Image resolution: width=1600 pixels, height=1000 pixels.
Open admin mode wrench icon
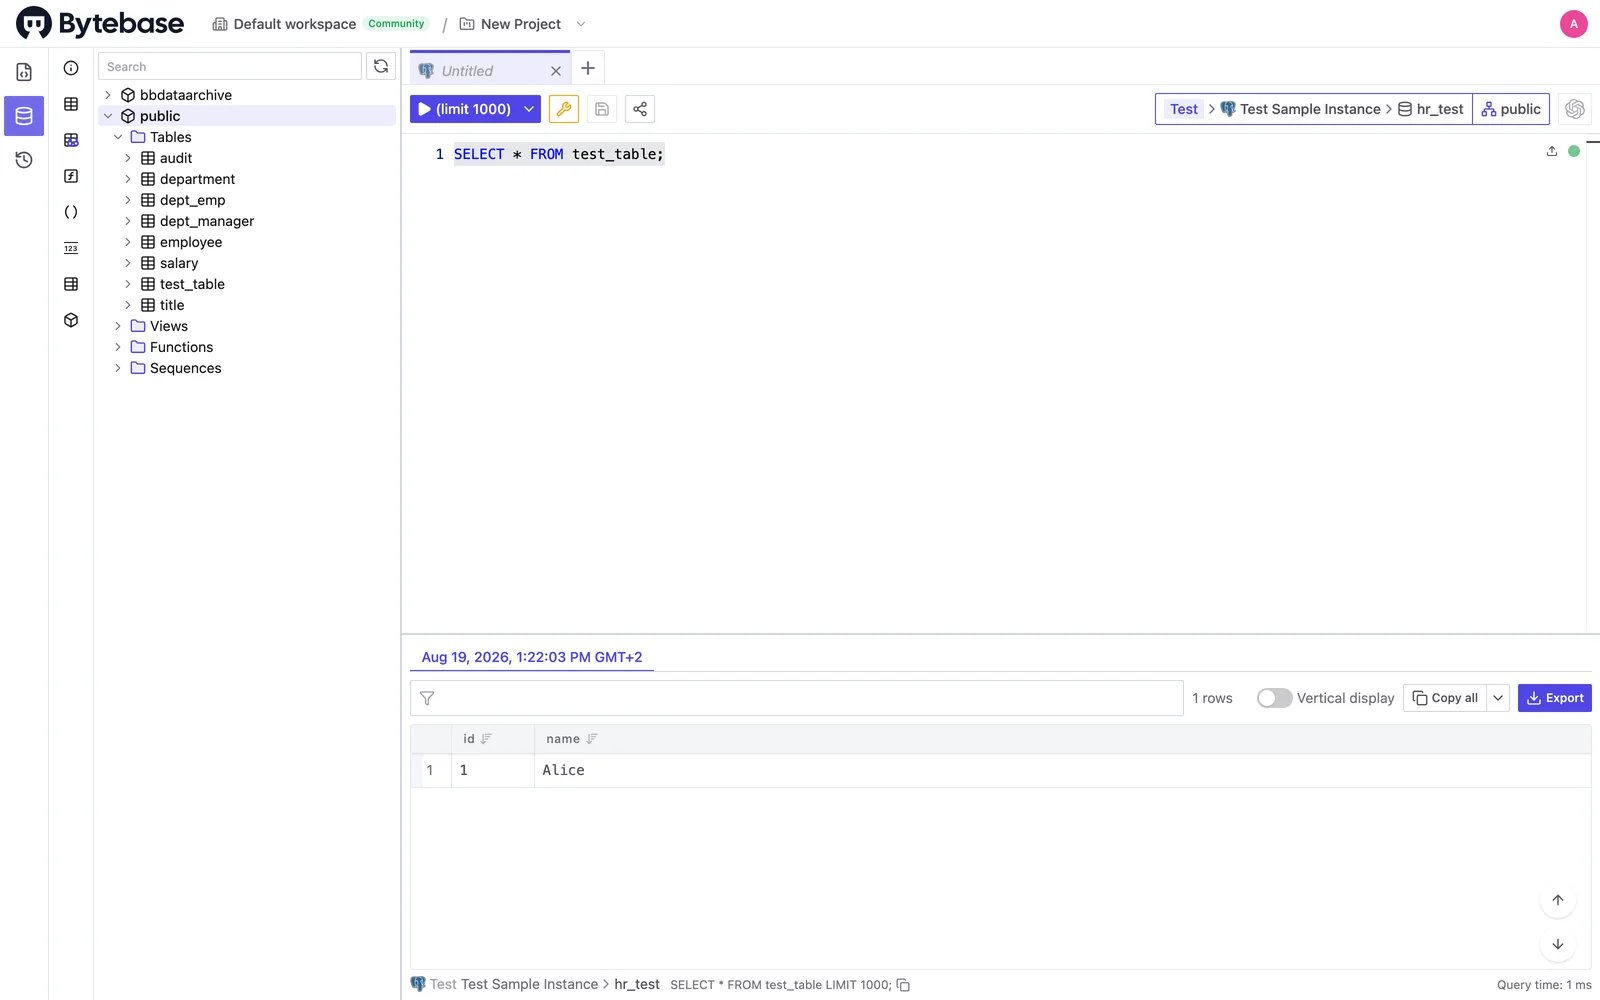[x=564, y=109]
